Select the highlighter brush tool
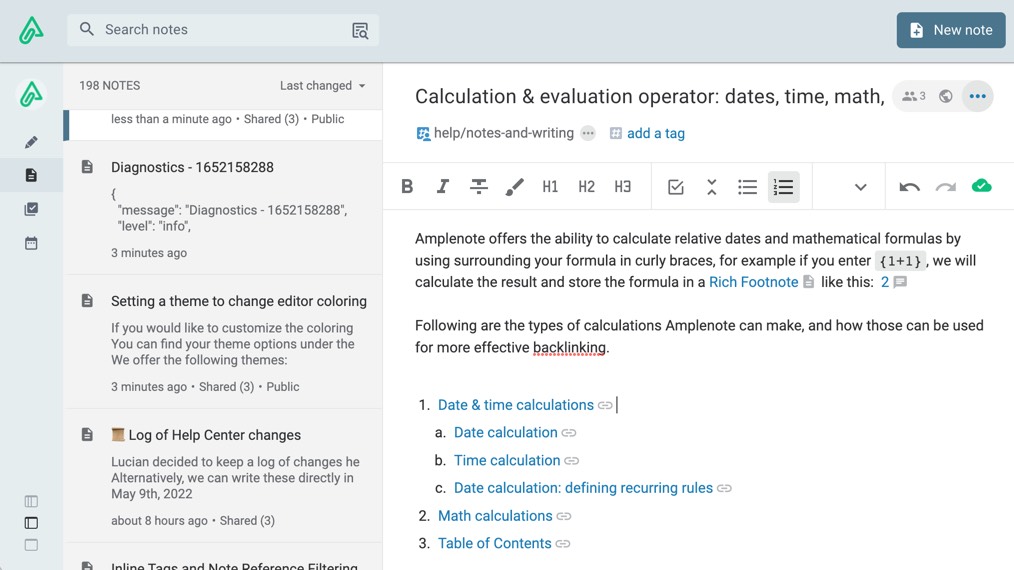This screenshot has height=570, width=1014. [514, 187]
